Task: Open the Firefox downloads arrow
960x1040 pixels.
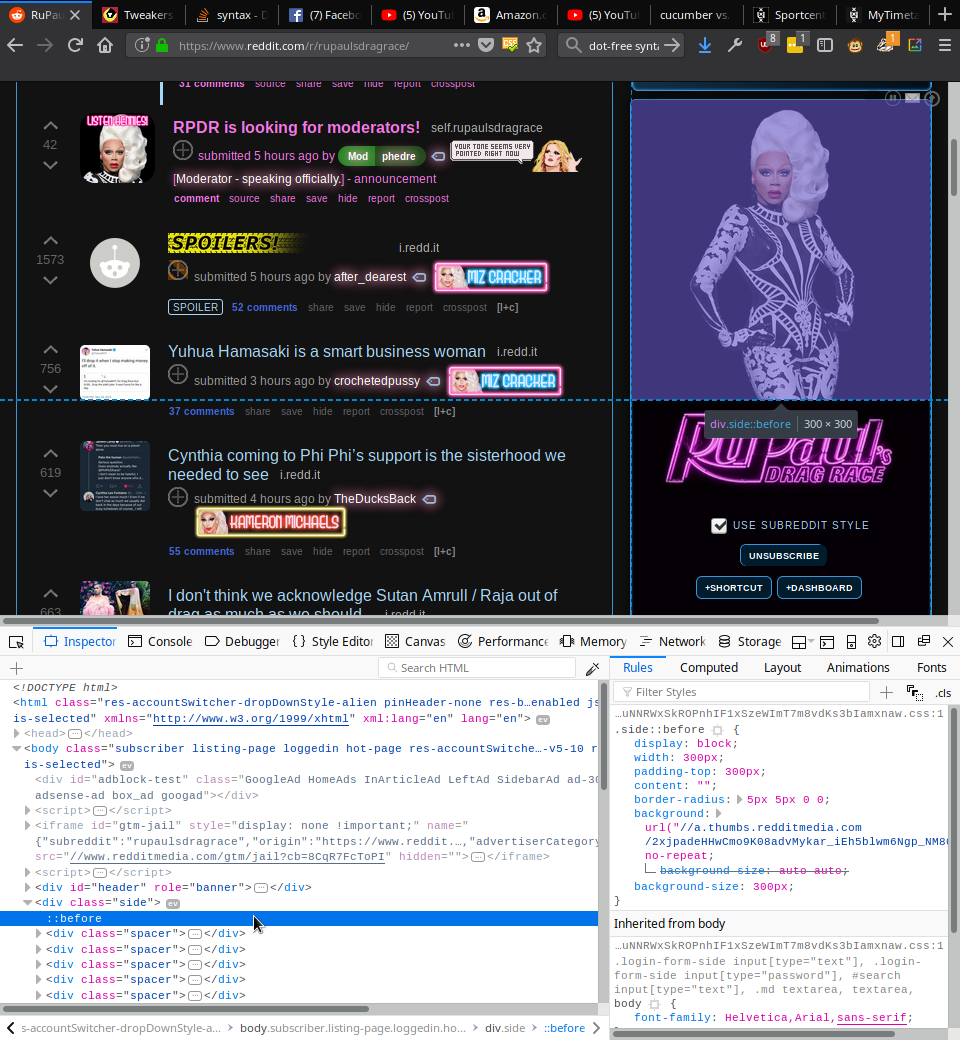Action: pyautogui.click(x=705, y=45)
